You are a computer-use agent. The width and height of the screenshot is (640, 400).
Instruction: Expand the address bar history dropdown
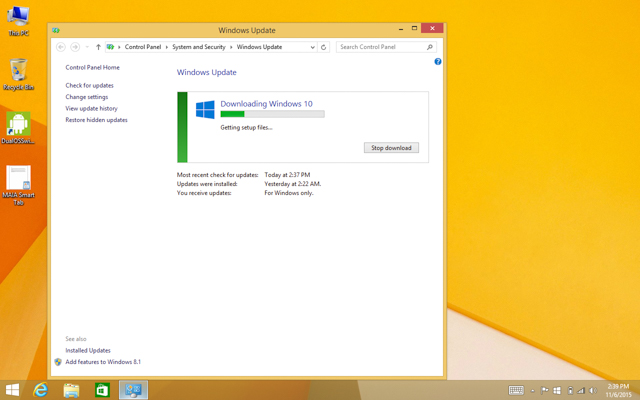312,47
